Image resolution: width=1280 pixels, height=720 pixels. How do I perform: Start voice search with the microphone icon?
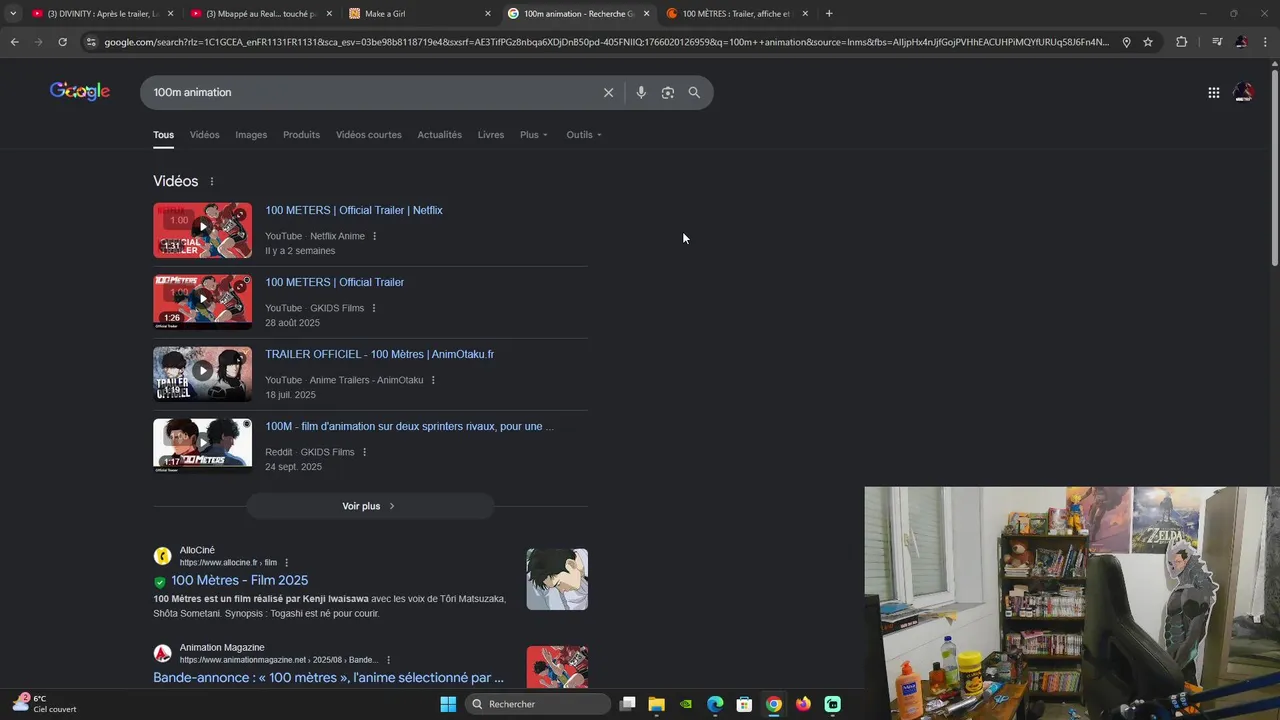(641, 92)
